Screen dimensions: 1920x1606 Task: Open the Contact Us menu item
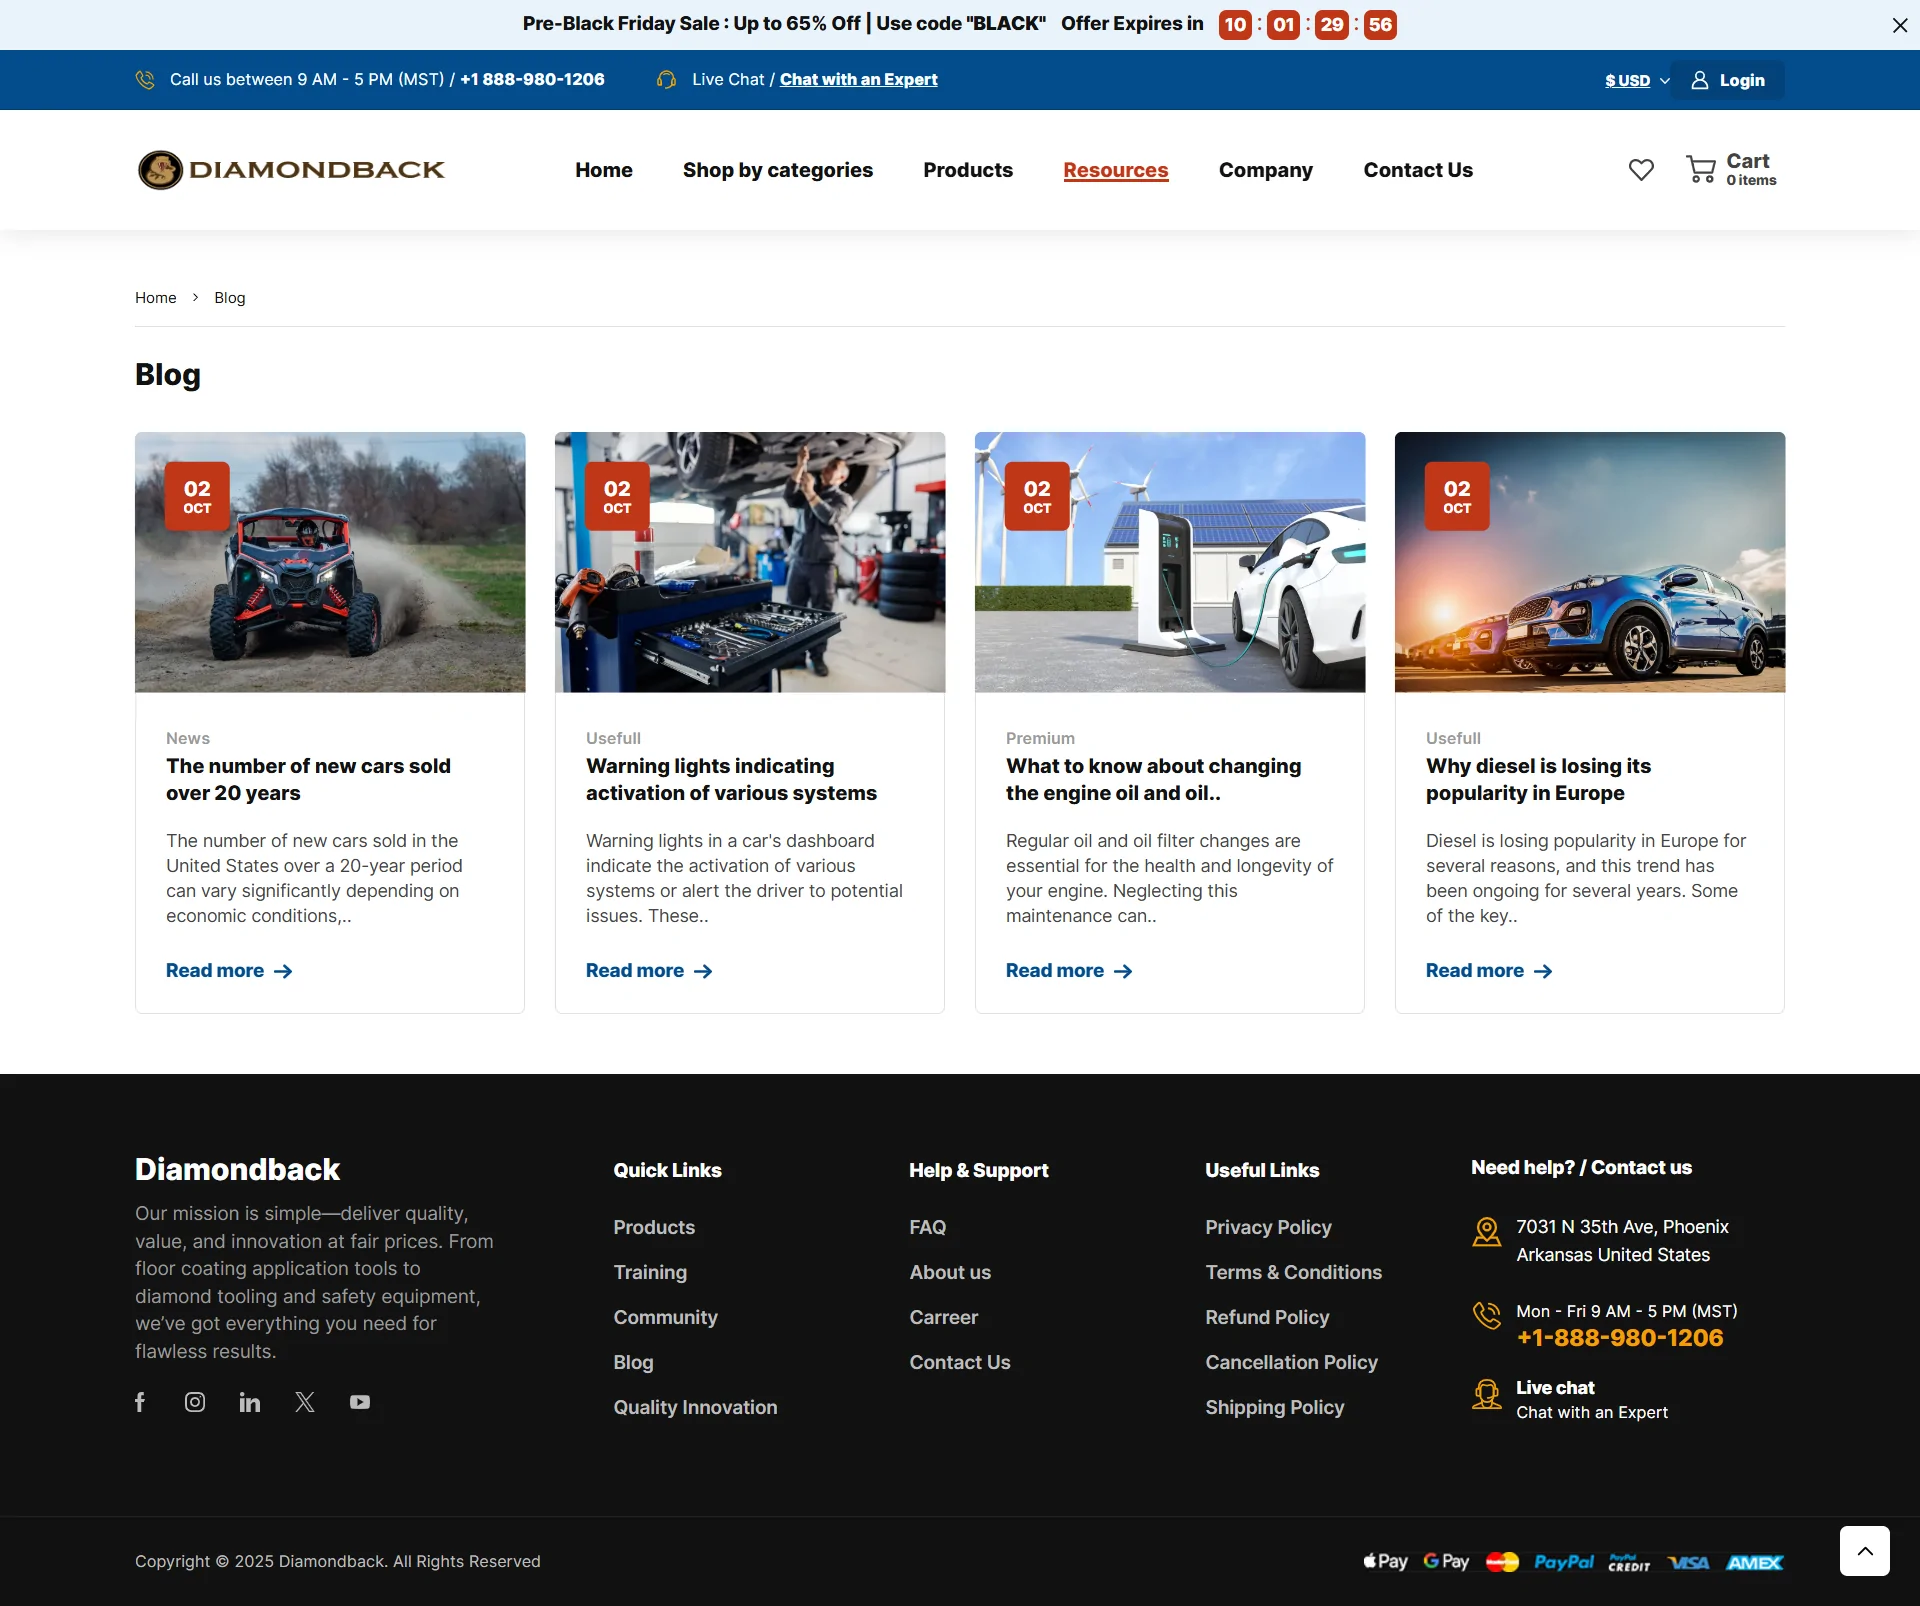[1418, 170]
